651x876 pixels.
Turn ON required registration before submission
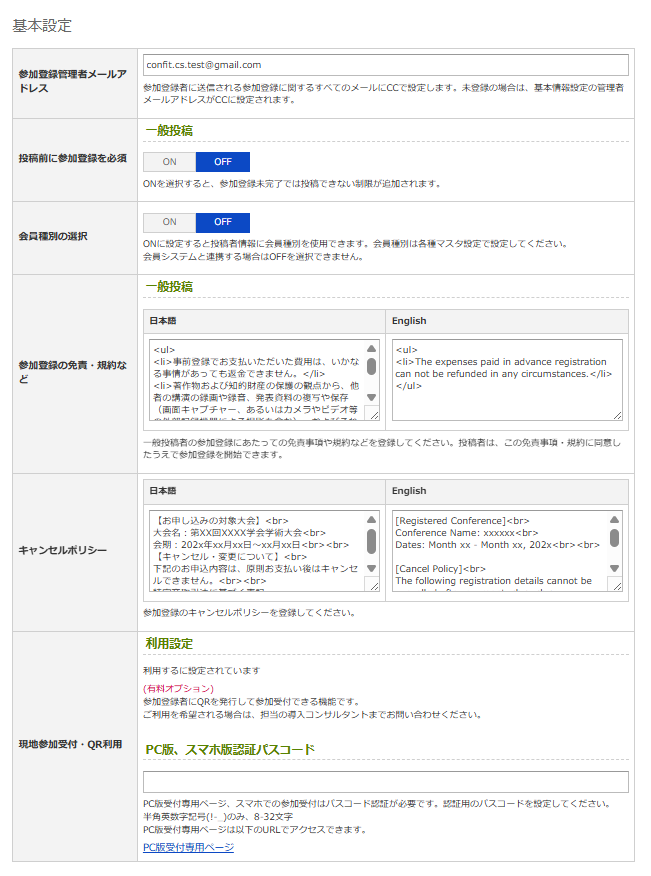[169, 162]
